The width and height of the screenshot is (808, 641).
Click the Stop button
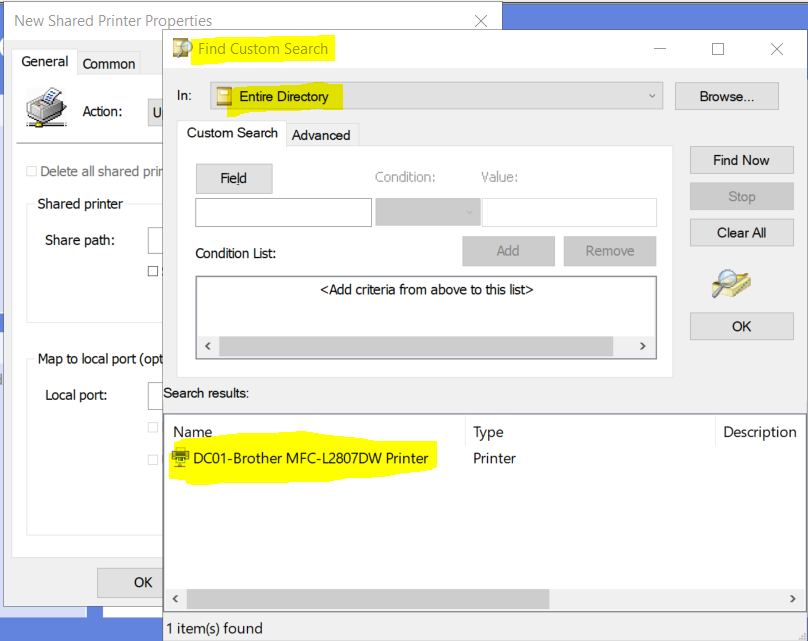tap(742, 196)
